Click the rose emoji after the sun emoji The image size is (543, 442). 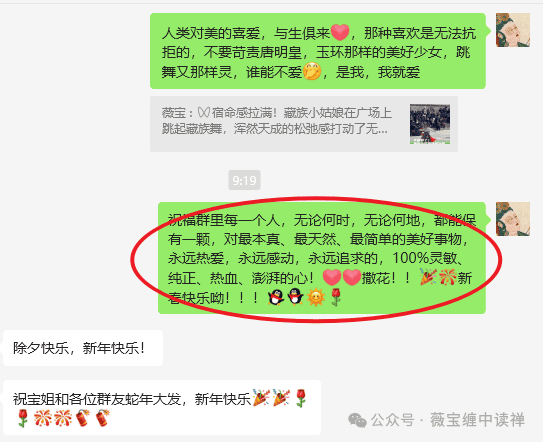(336, 297)
